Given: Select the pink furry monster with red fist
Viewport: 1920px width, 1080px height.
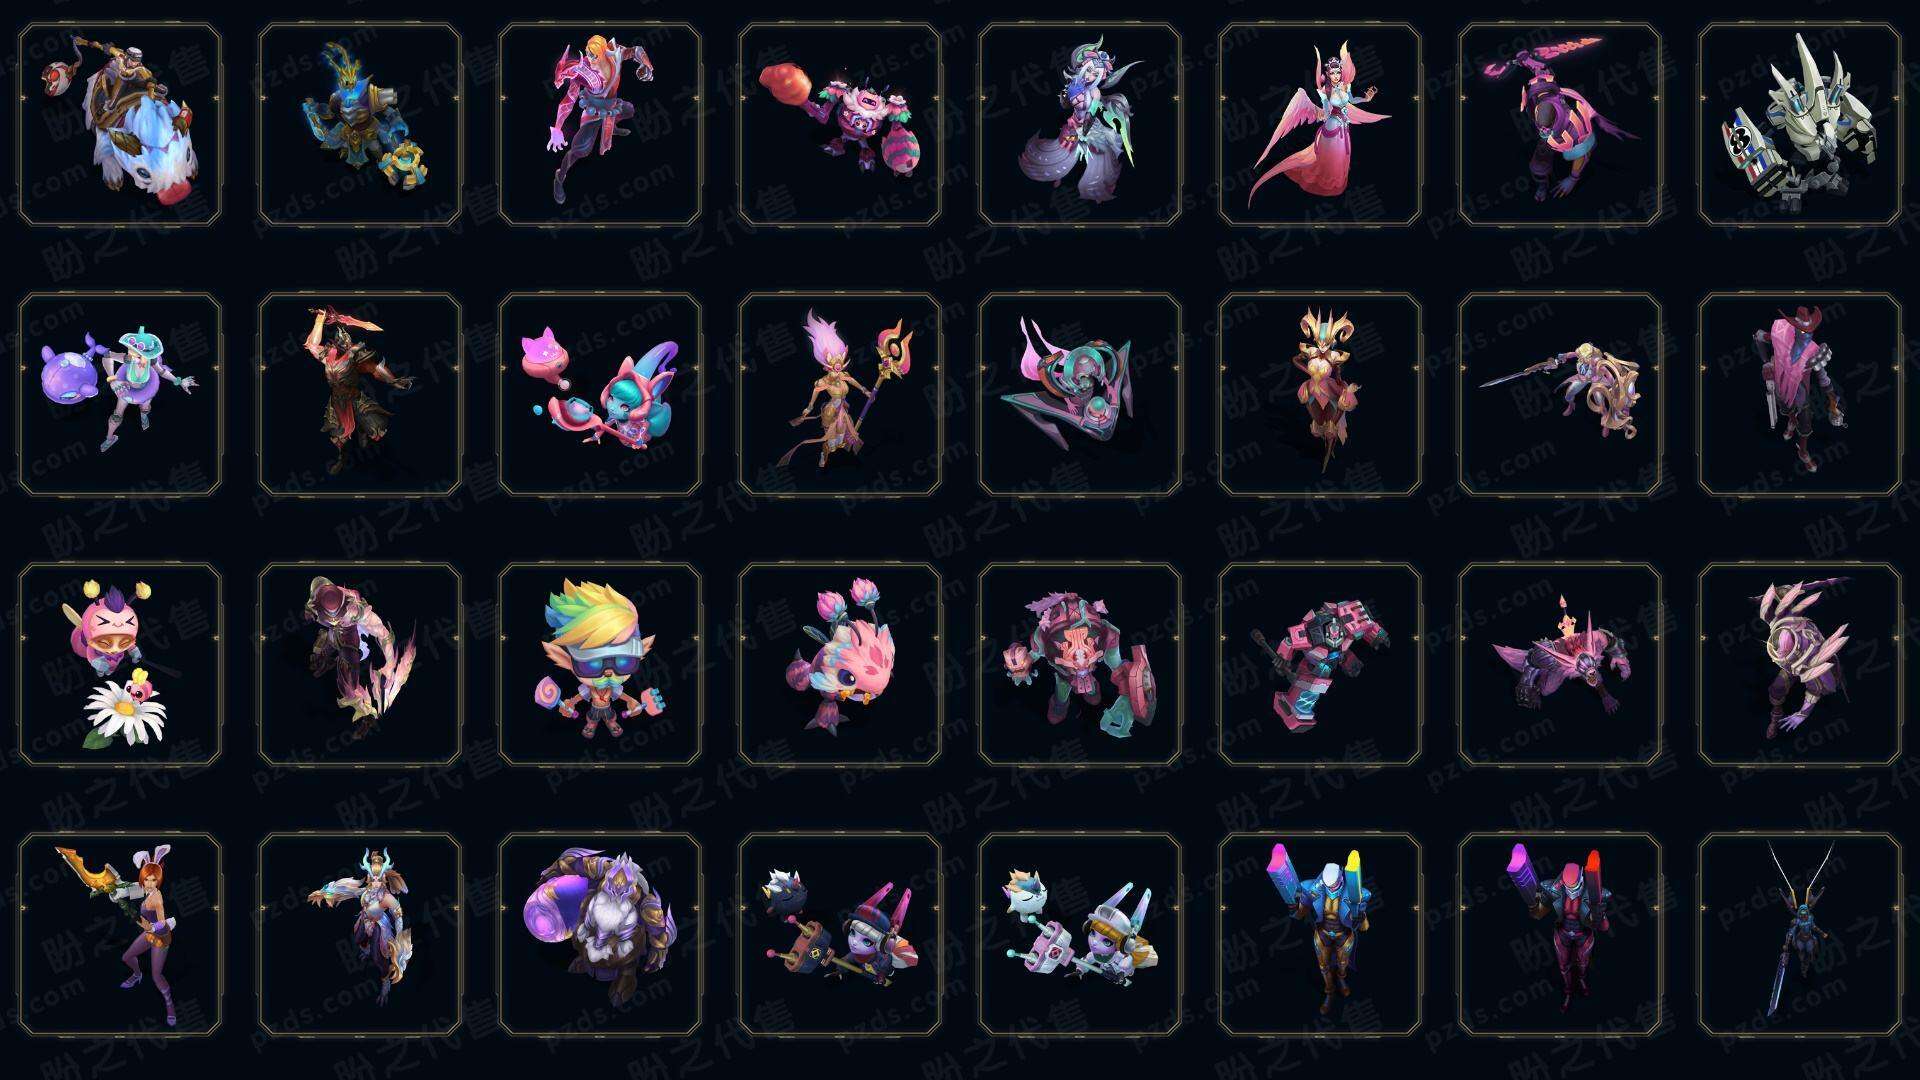Looking at the screenshot, I should [840, 125].
